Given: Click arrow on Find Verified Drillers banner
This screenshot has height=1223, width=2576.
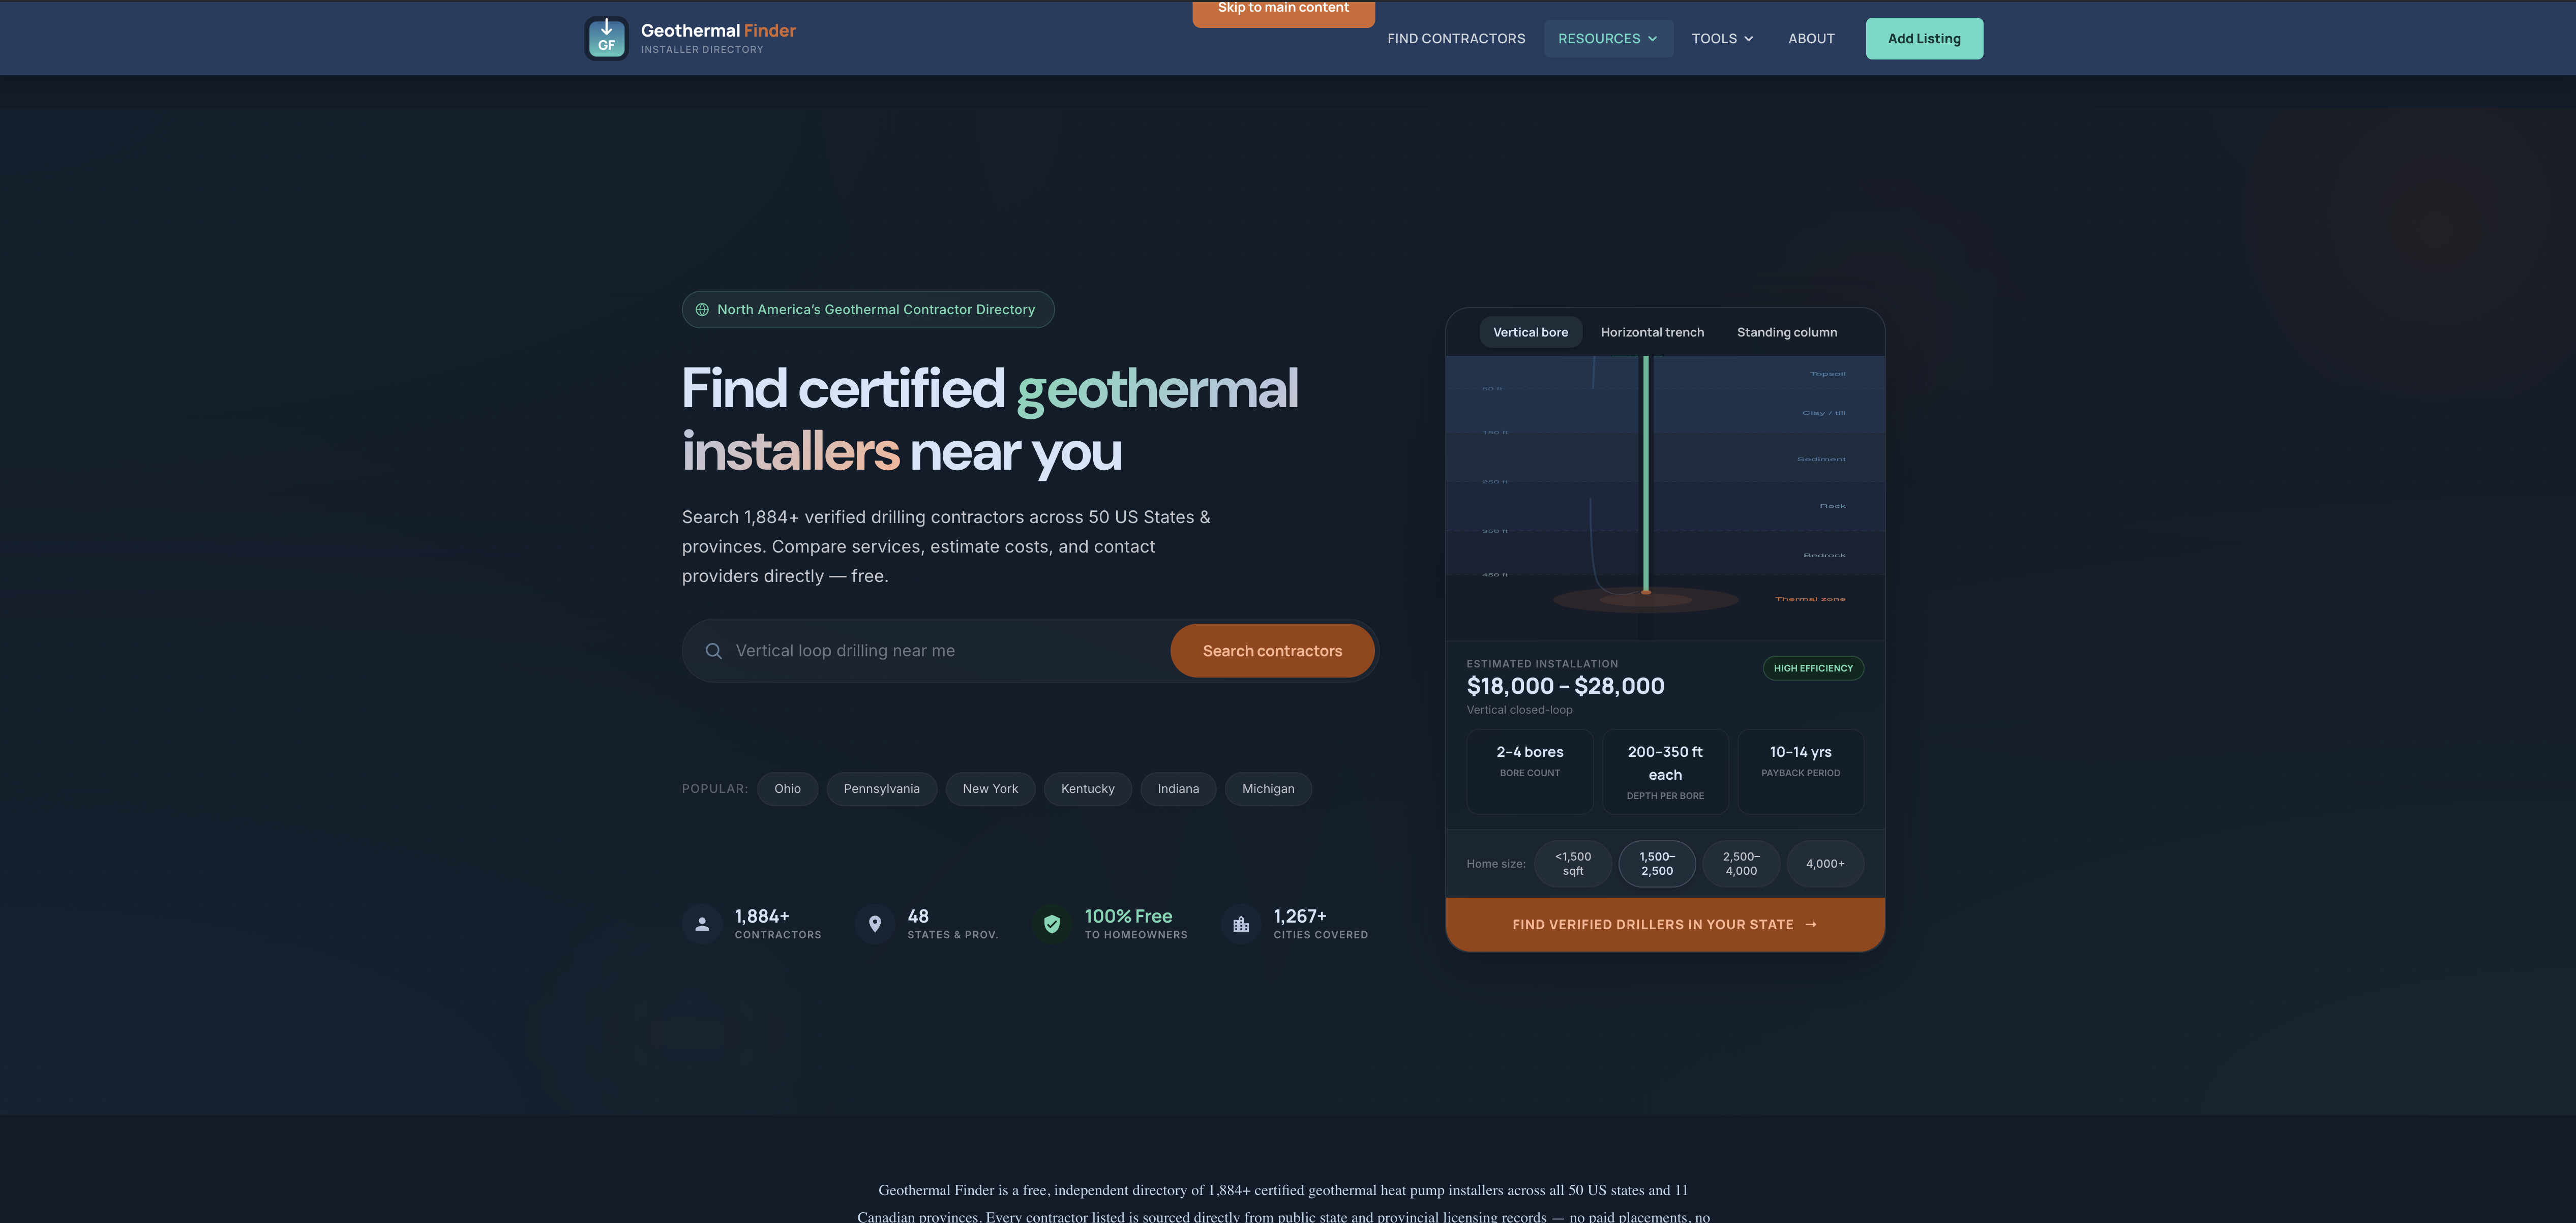Looking at the screenshot, I should (1811, 924).
